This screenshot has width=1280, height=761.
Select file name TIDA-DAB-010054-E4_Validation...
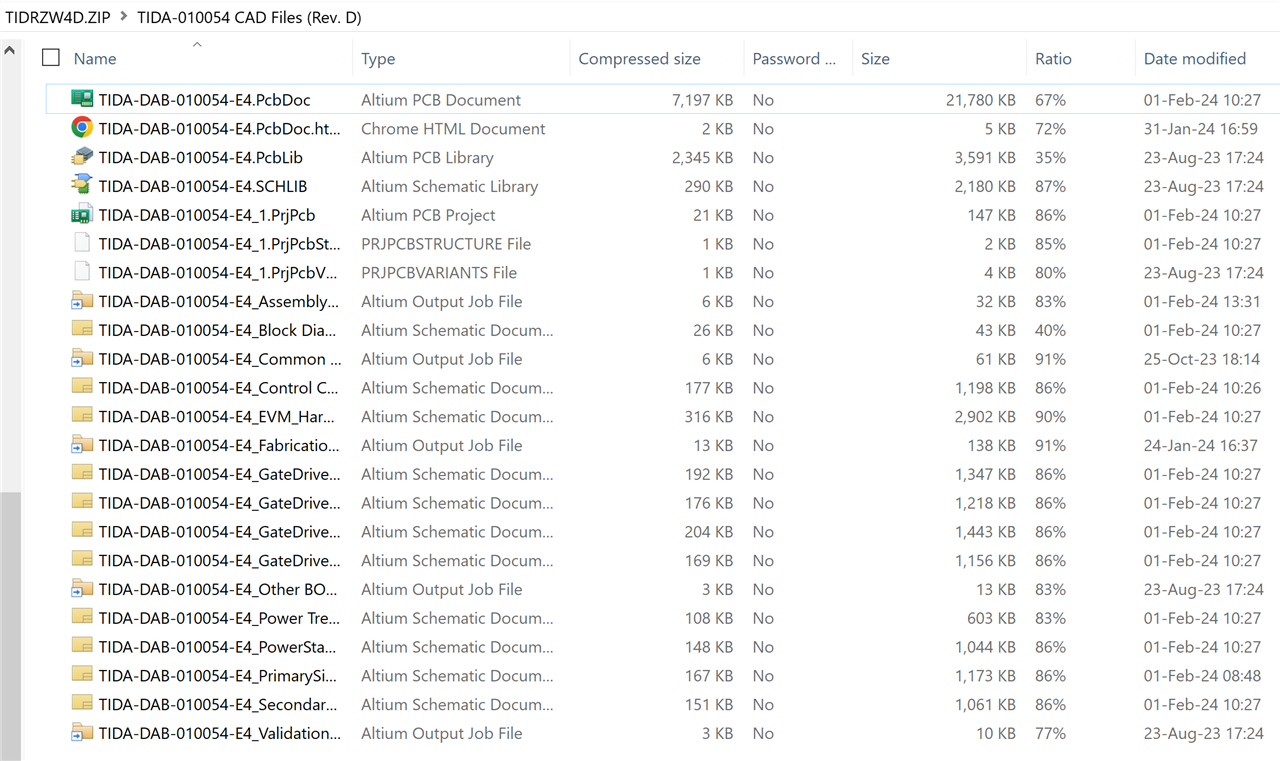(x=219, y=733)
